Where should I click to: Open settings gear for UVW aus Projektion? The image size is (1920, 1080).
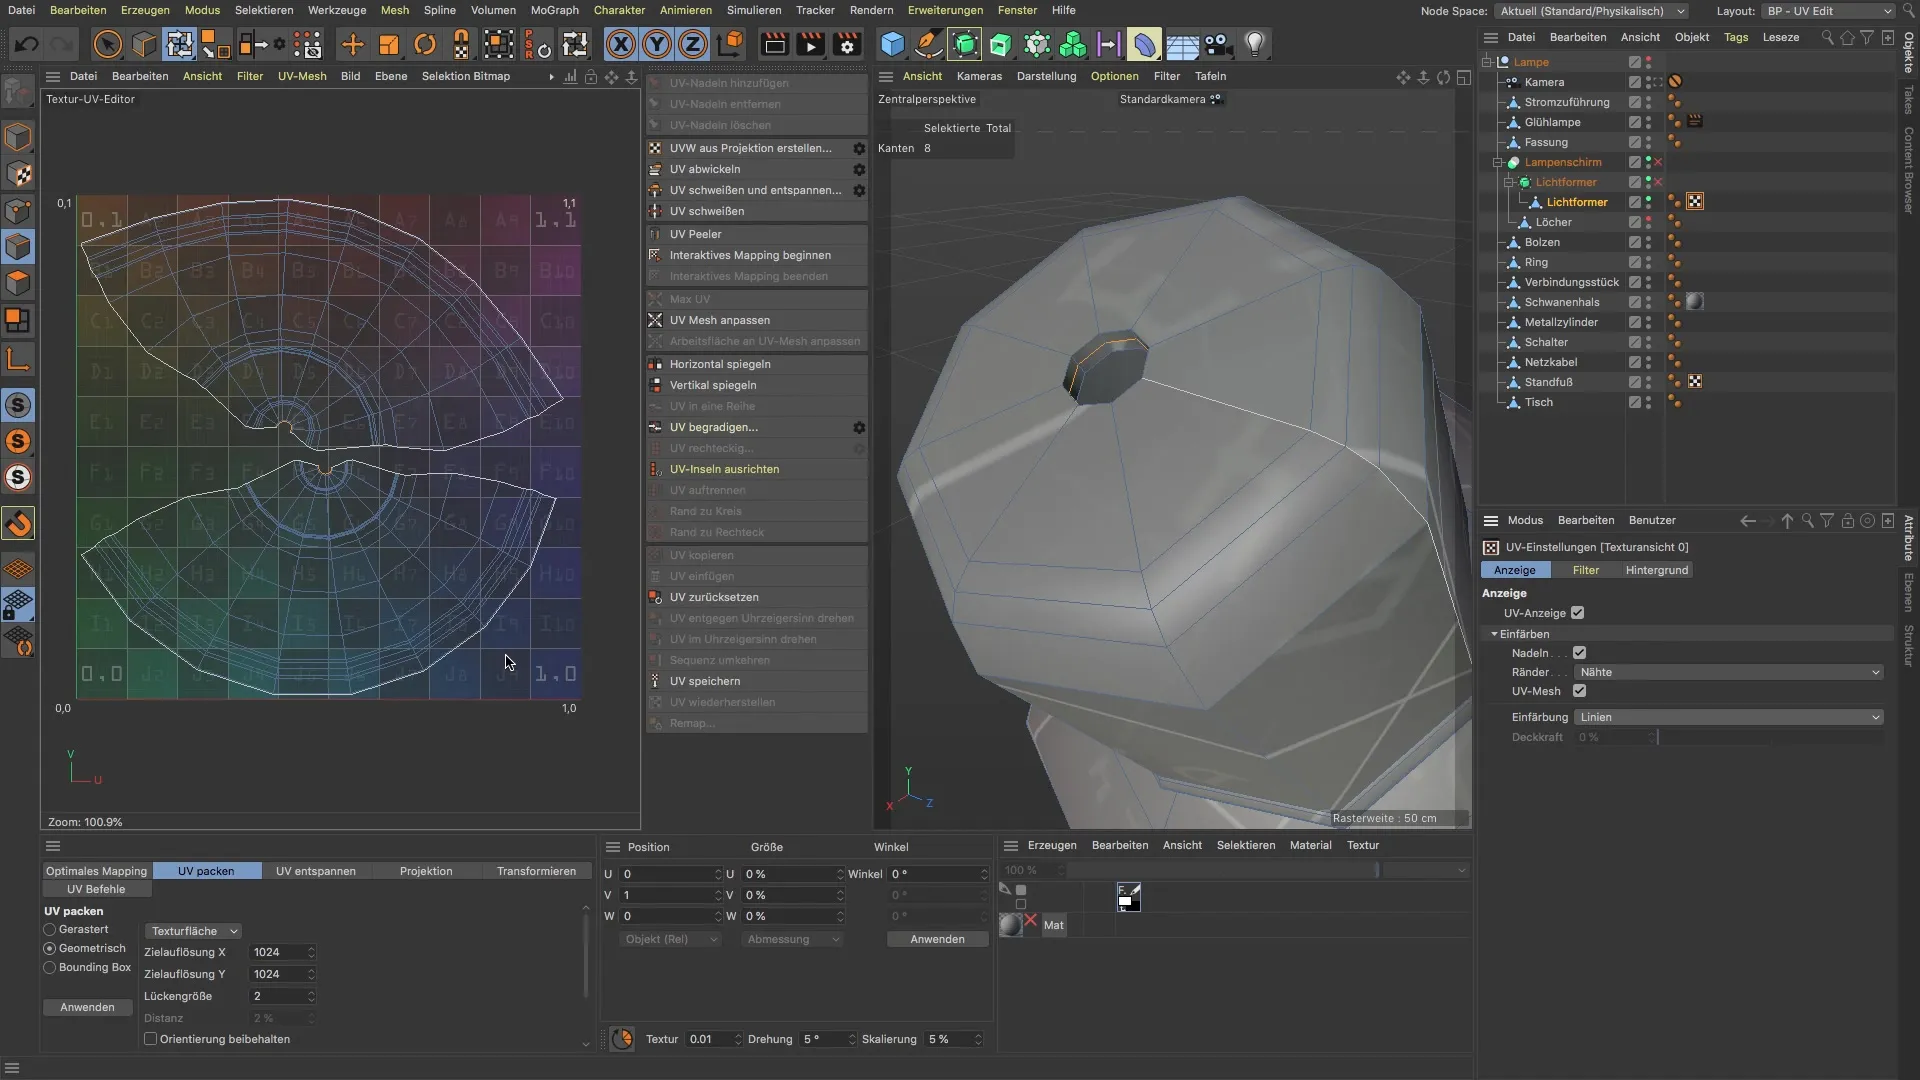859,148
